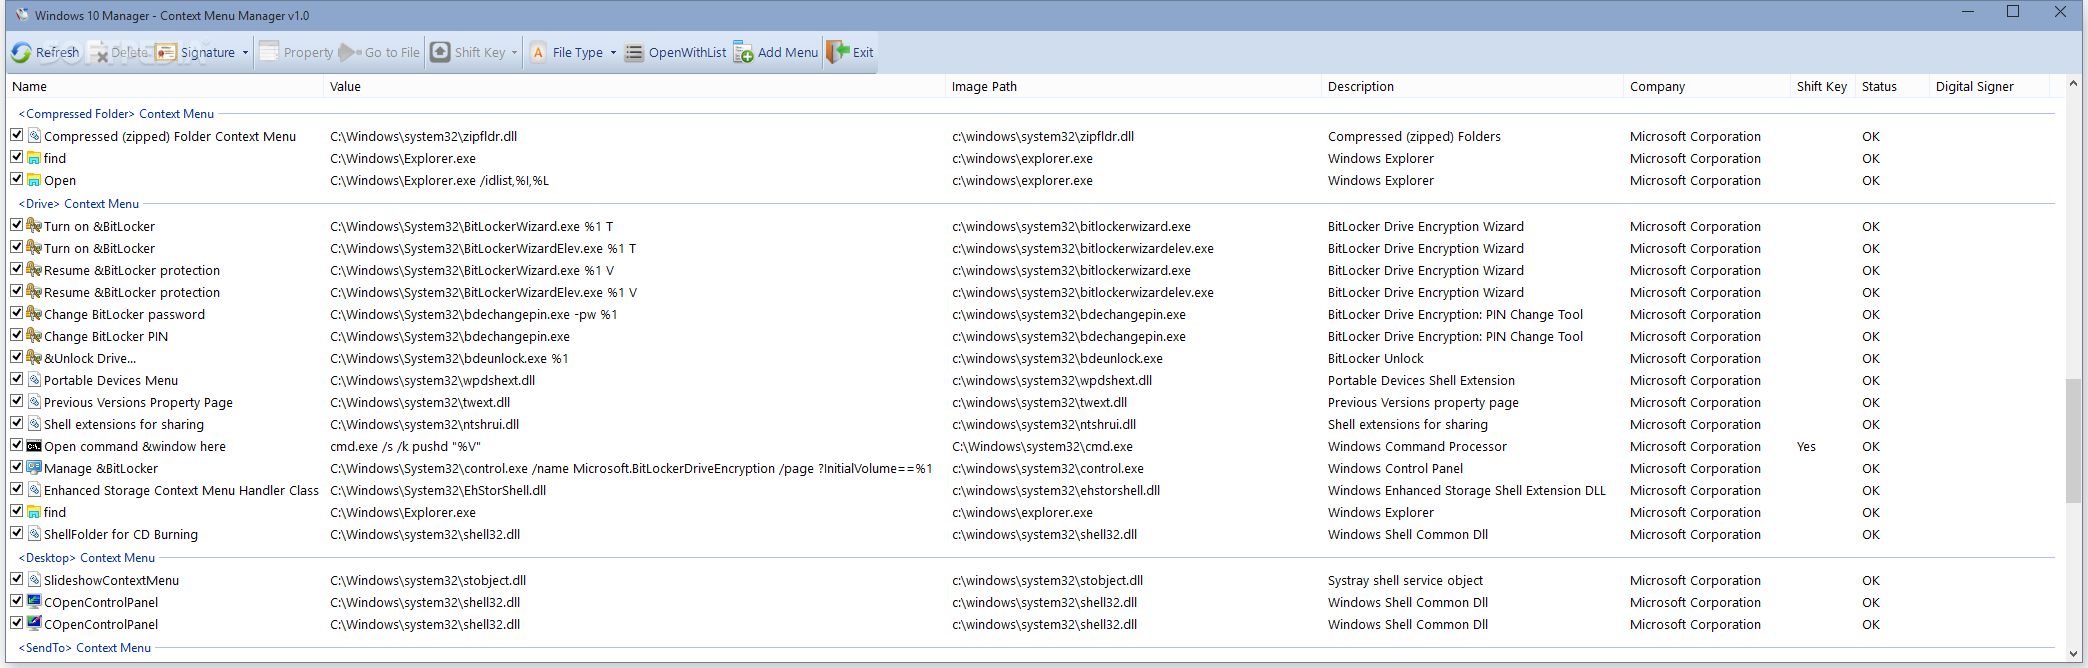This screenshot has width=2088, height=668.
Task: Click key icon of &Unlock Drive... row
Action: click(34, 358)
